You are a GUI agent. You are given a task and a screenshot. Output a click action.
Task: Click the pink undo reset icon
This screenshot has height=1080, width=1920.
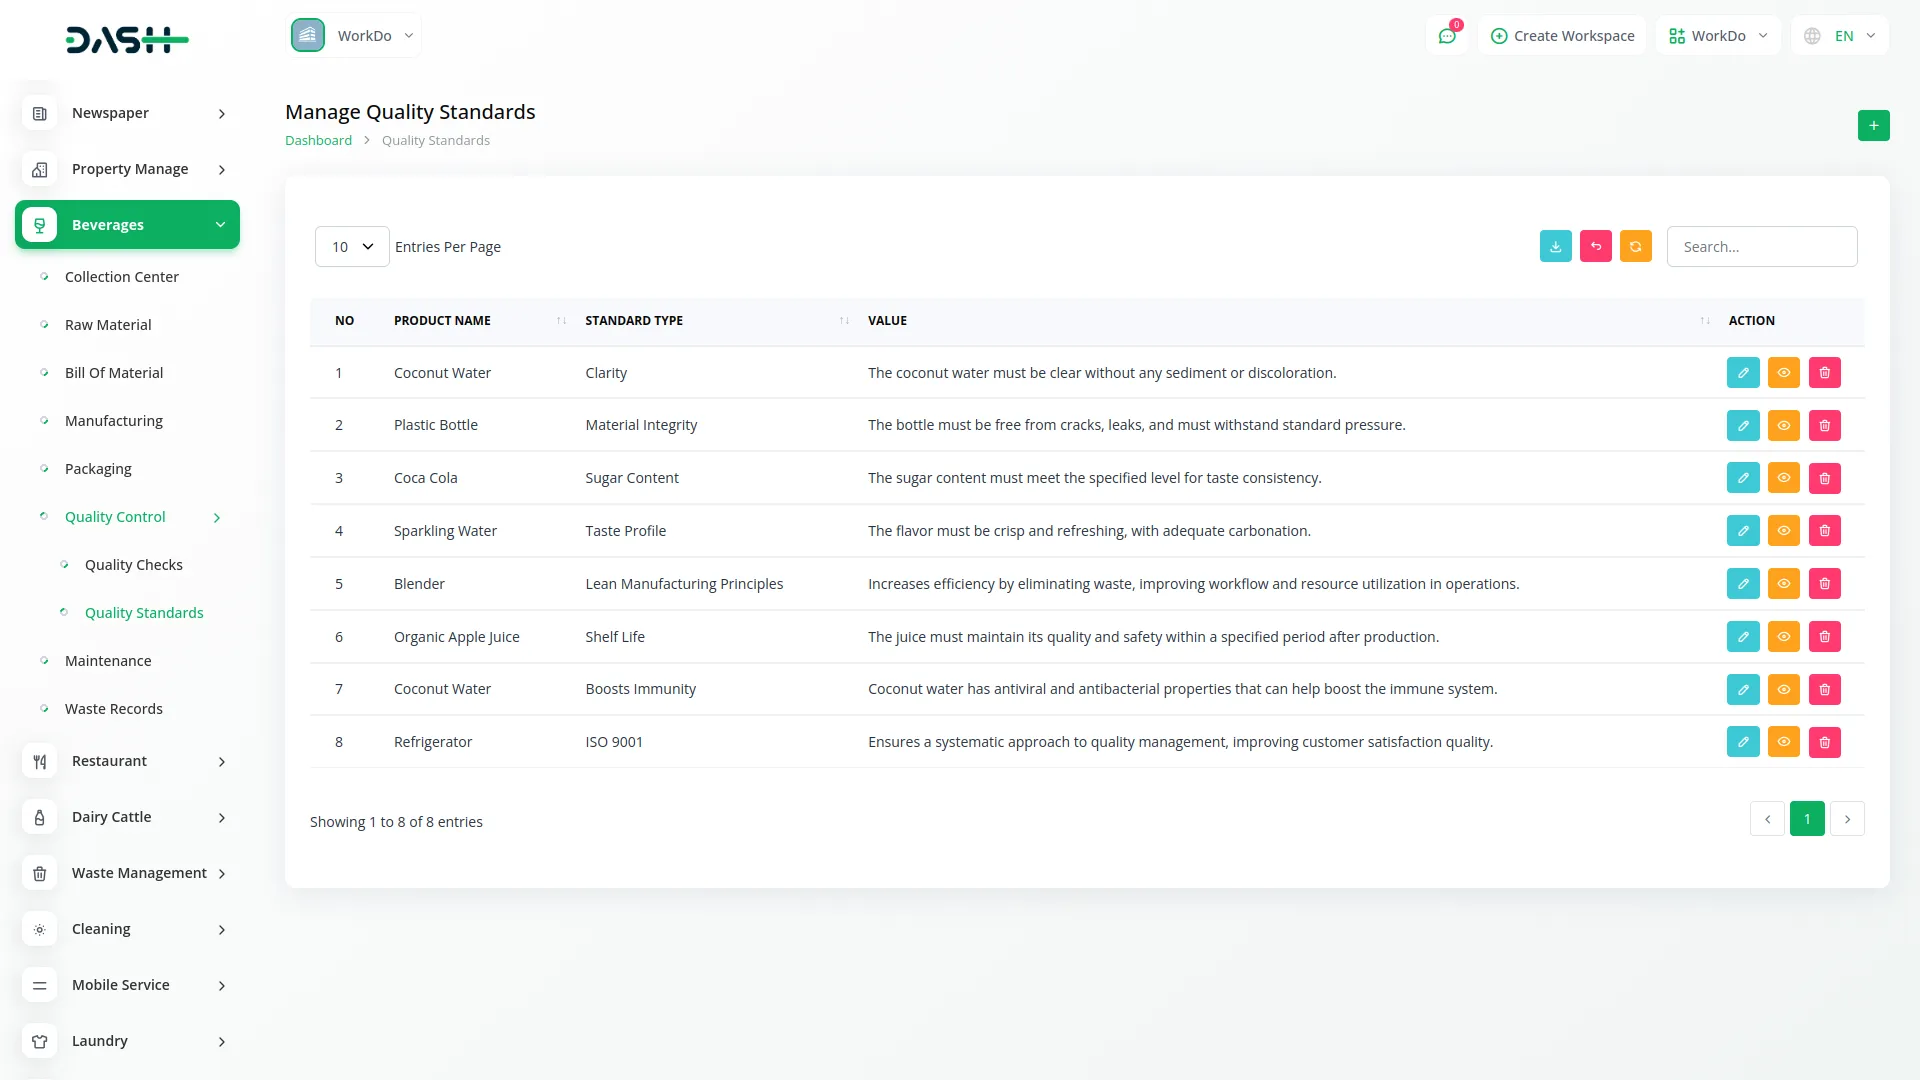pos(1595,247)
